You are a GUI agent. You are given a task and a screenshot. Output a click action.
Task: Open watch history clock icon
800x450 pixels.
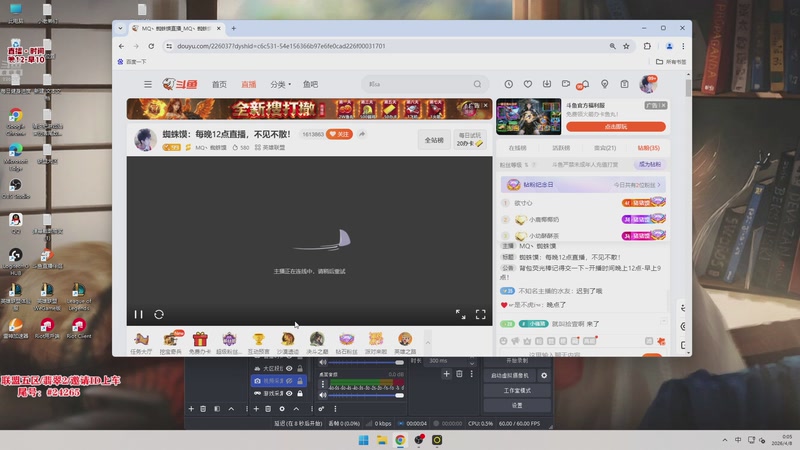pyautogui.click(x=509, y=84)
